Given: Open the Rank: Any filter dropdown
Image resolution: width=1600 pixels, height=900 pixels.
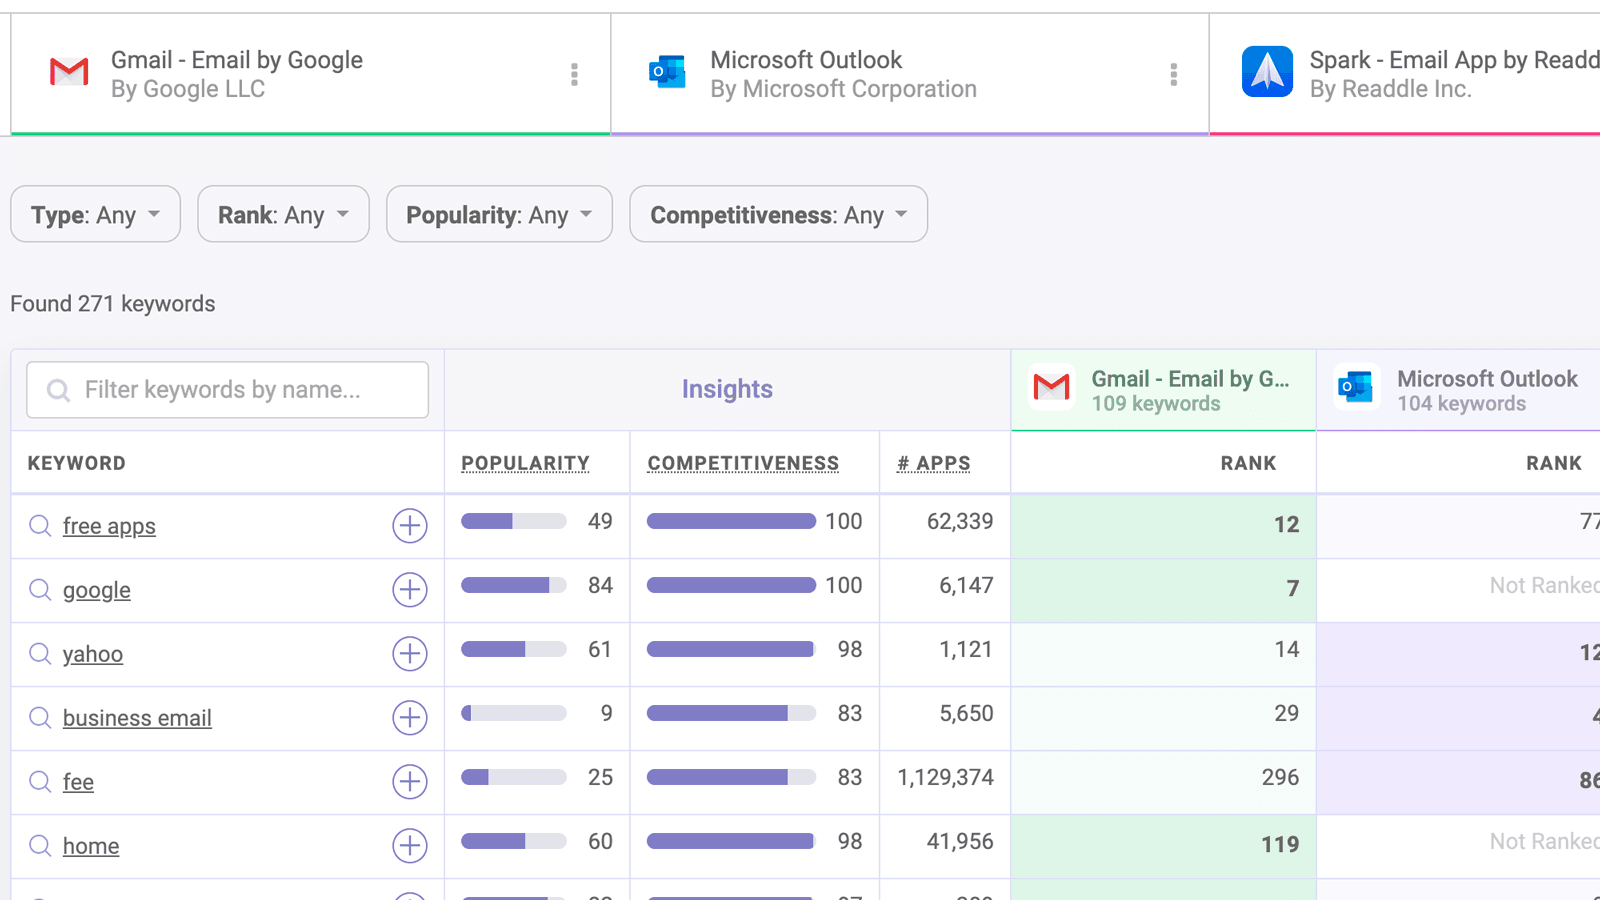Looking at the screenshot, I should [284, 214].
